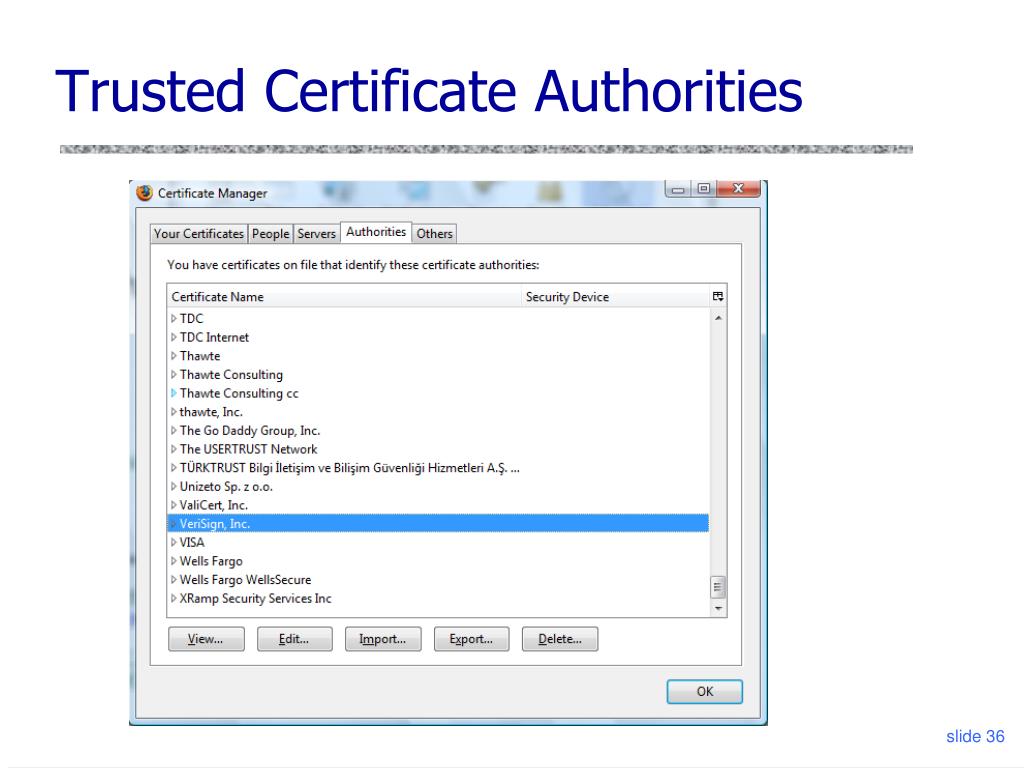Expand the Wells Fargo WellsSecure node
Screen dimensions: 1024x768
[x=174, y=579]
